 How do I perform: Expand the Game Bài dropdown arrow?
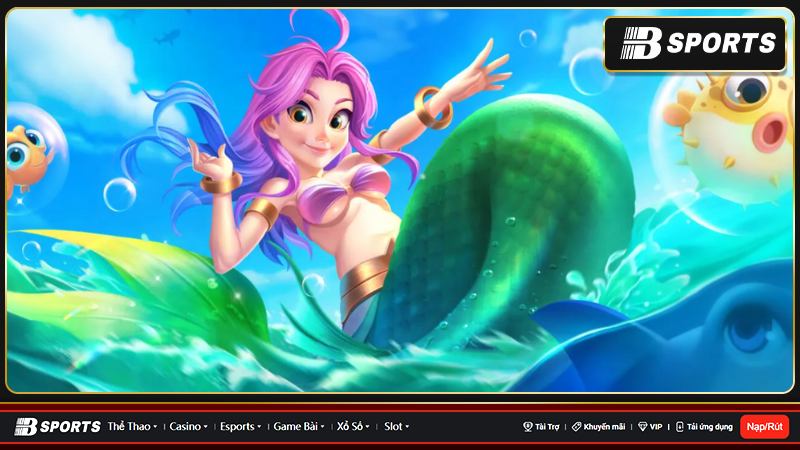(x=322, y=427)
